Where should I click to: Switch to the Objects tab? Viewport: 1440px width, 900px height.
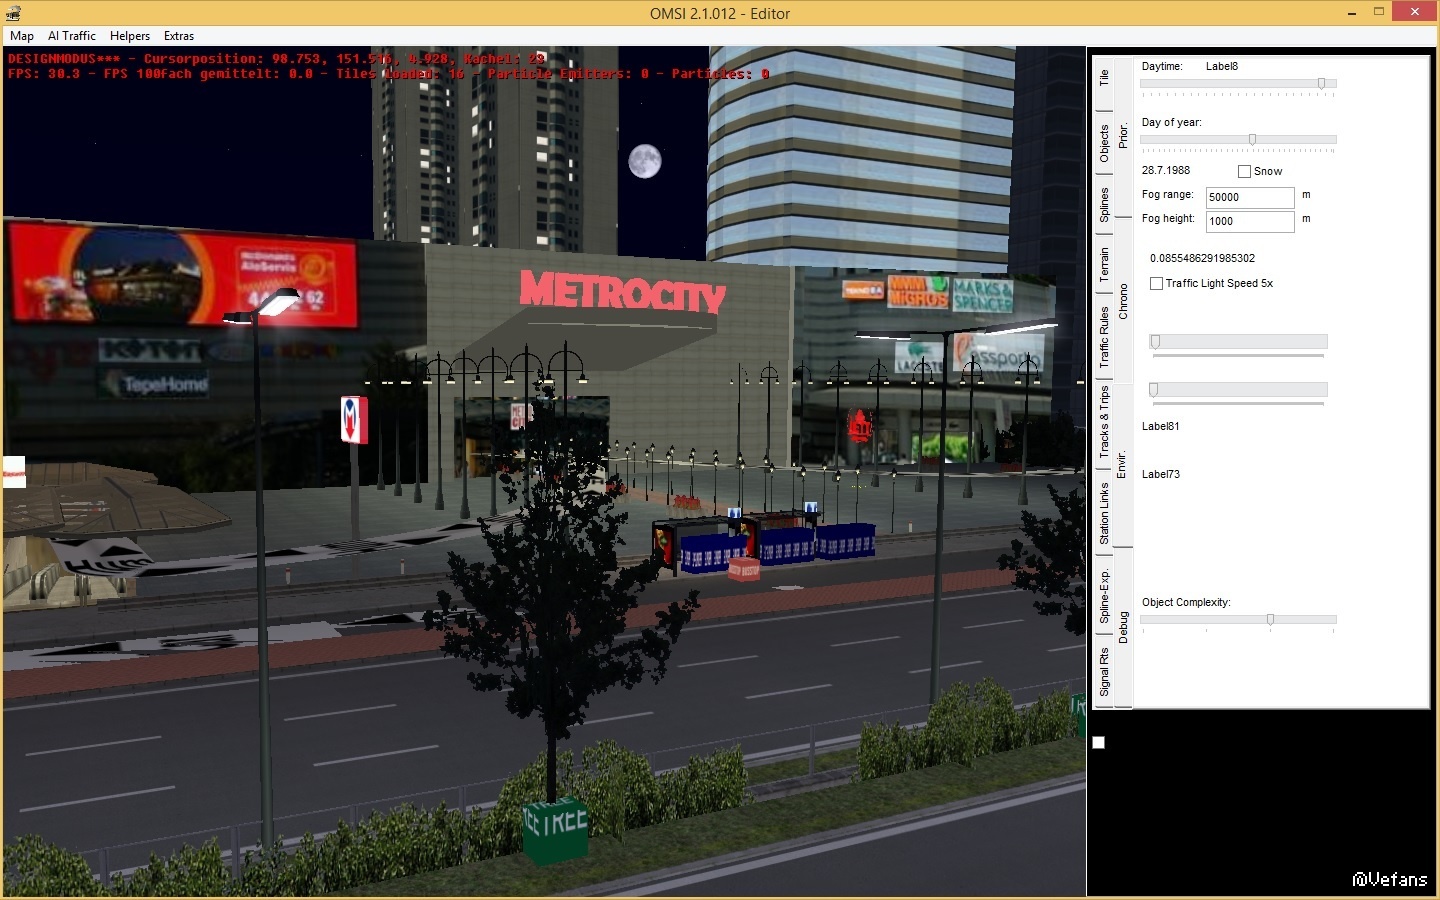(1104, 143)
